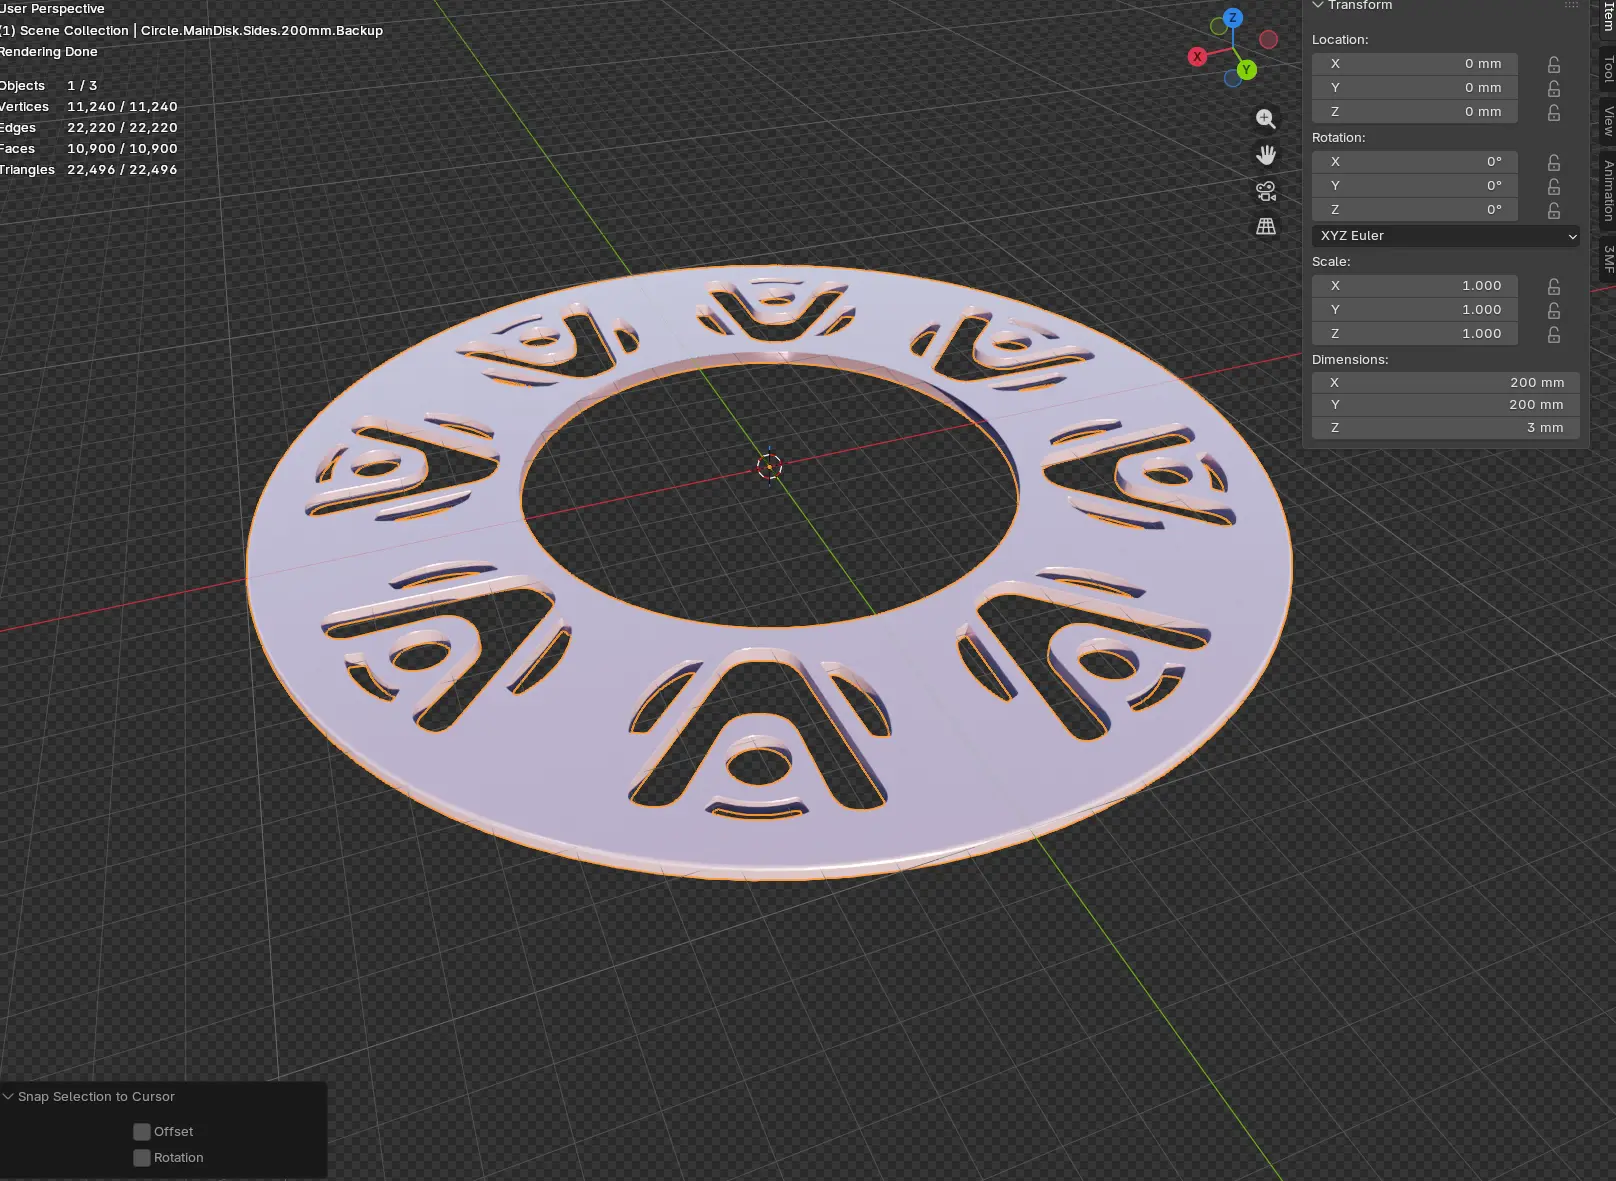Image resolution: width=1616 pixels, height=1181 pixels.
Task: Open the Tool sidebar tab
Action: click(1607, 68)
